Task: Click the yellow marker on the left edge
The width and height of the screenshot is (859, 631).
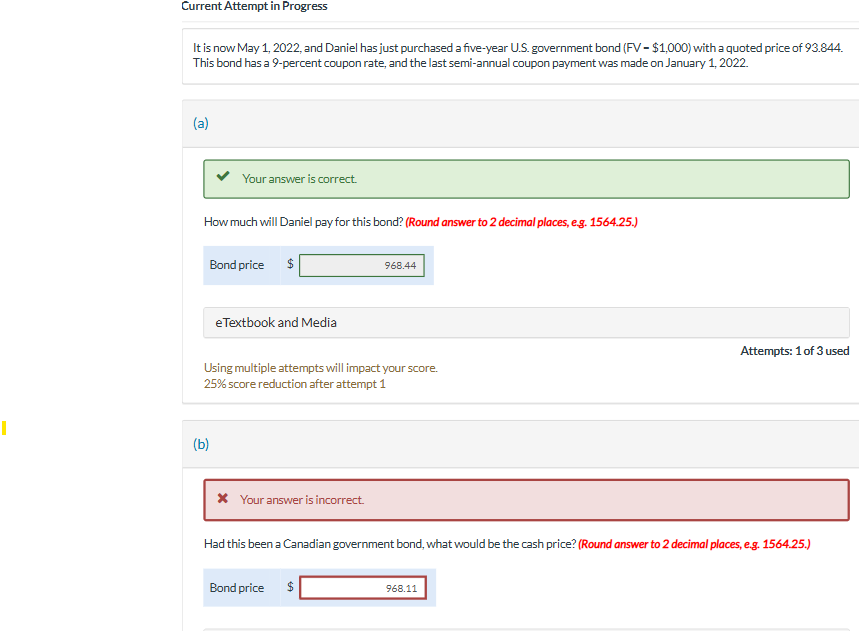Action: pyautogui.click(x=4, y=428)
